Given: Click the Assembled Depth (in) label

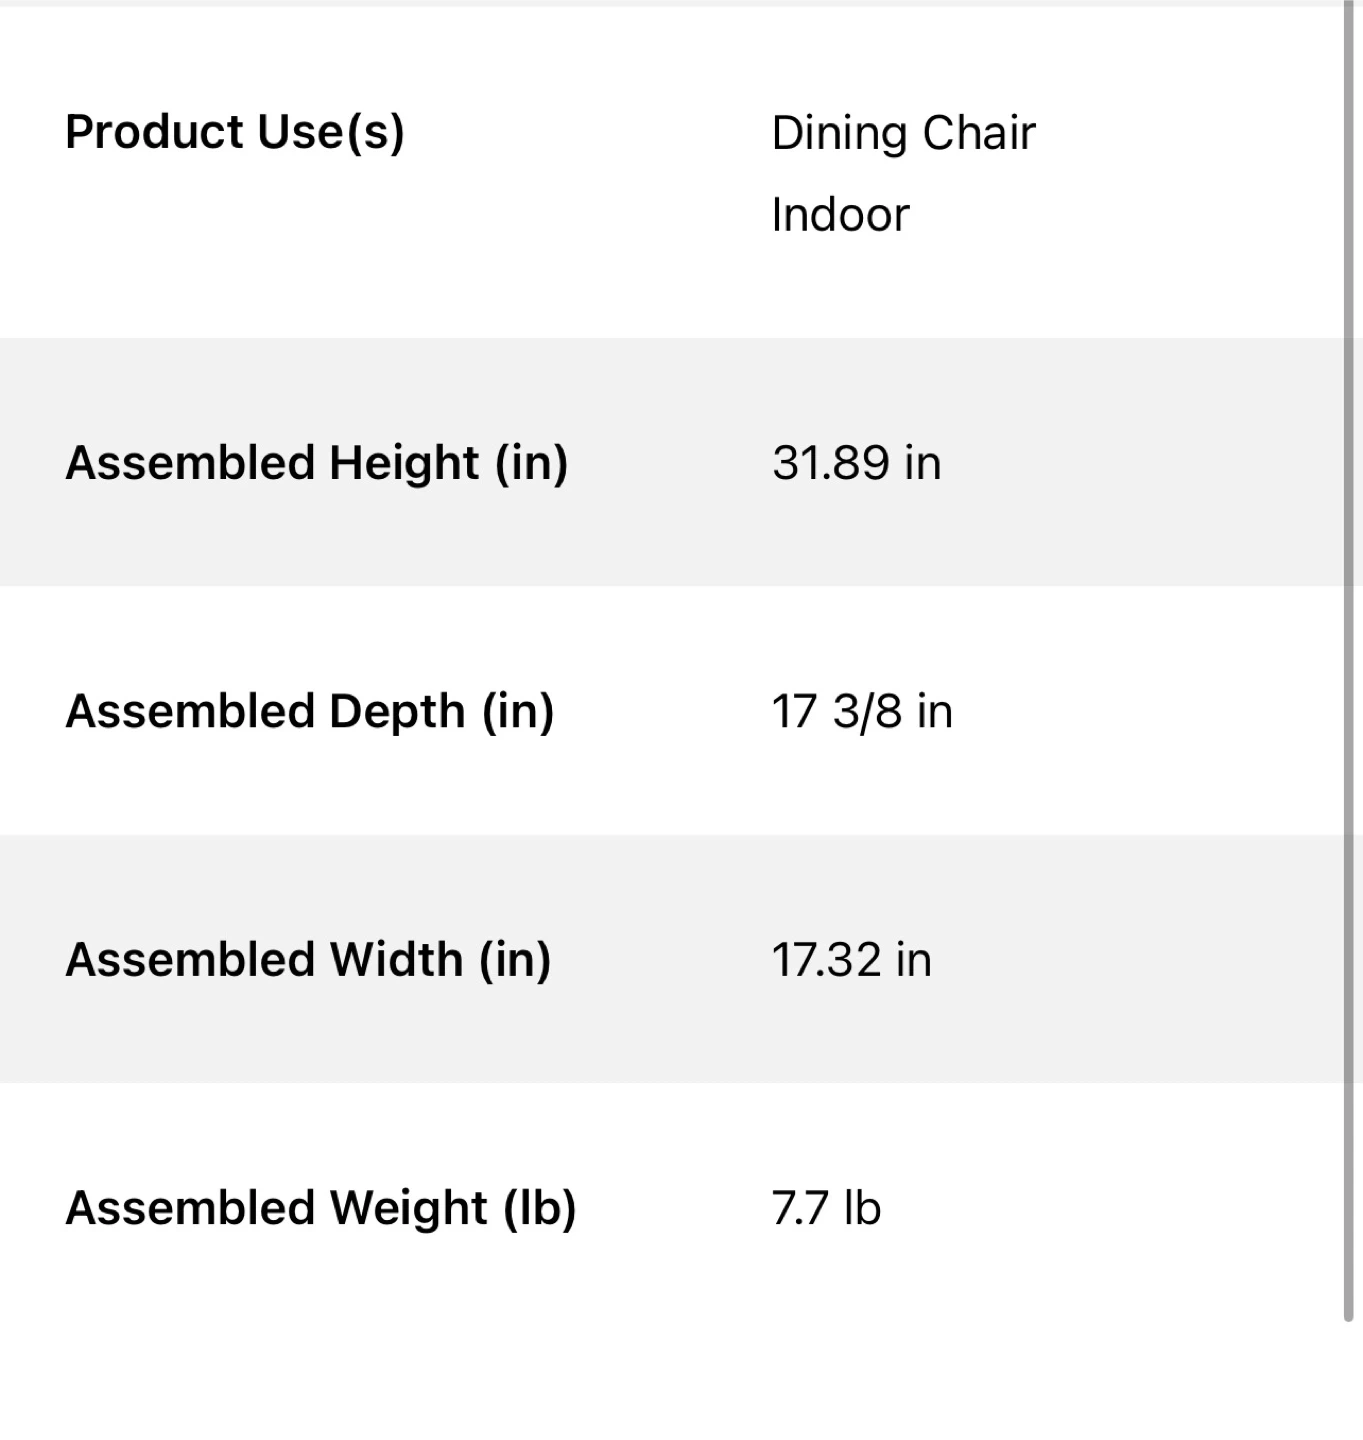Looking at the screenshot, I should [309, 711].
